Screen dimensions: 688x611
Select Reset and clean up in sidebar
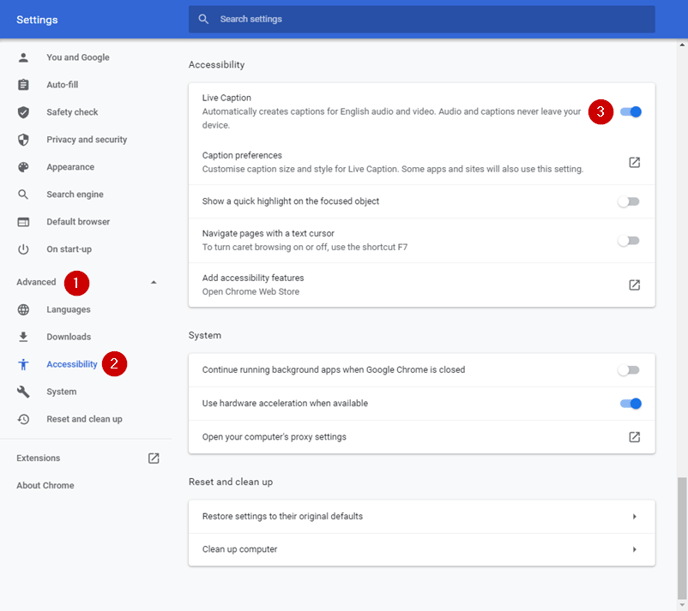click(x=84, y=419)
